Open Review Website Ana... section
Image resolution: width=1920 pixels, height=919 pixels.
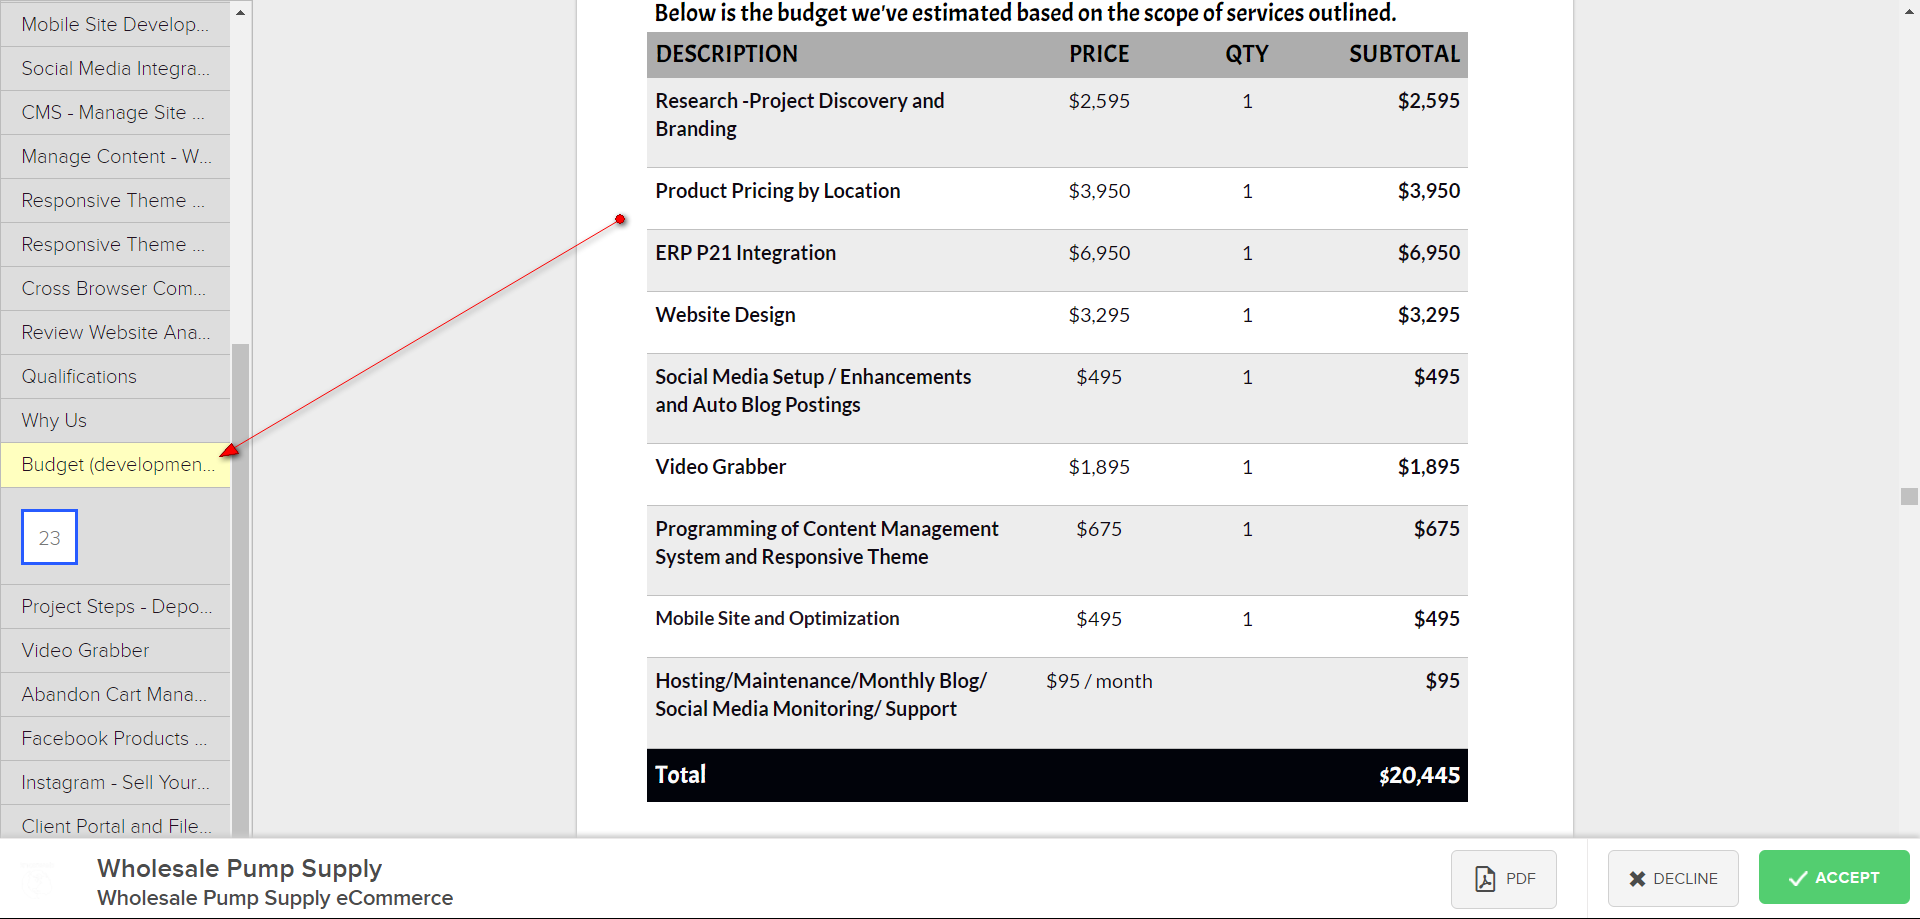[x=115, y=332]
